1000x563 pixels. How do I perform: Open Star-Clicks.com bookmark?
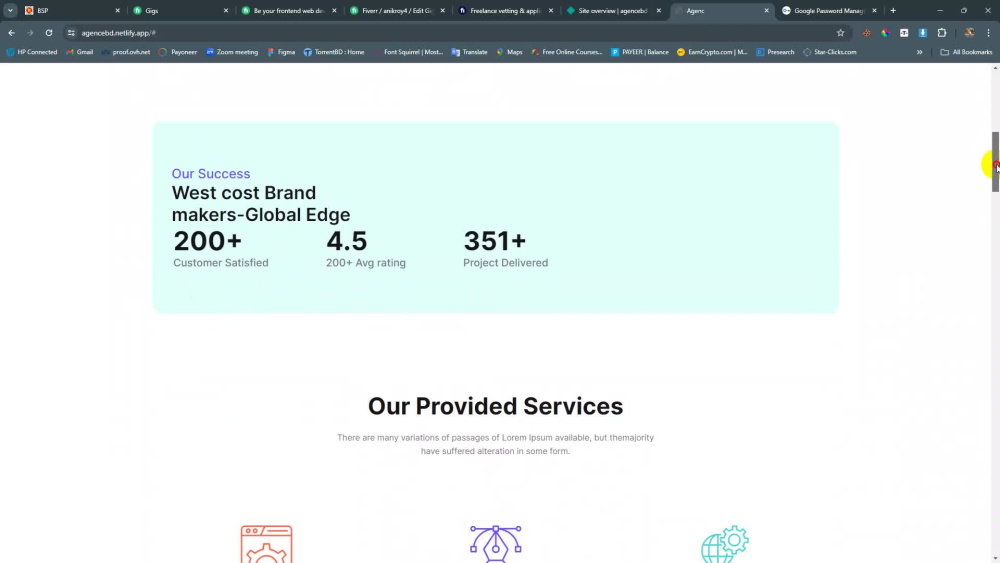click(830, 52)
